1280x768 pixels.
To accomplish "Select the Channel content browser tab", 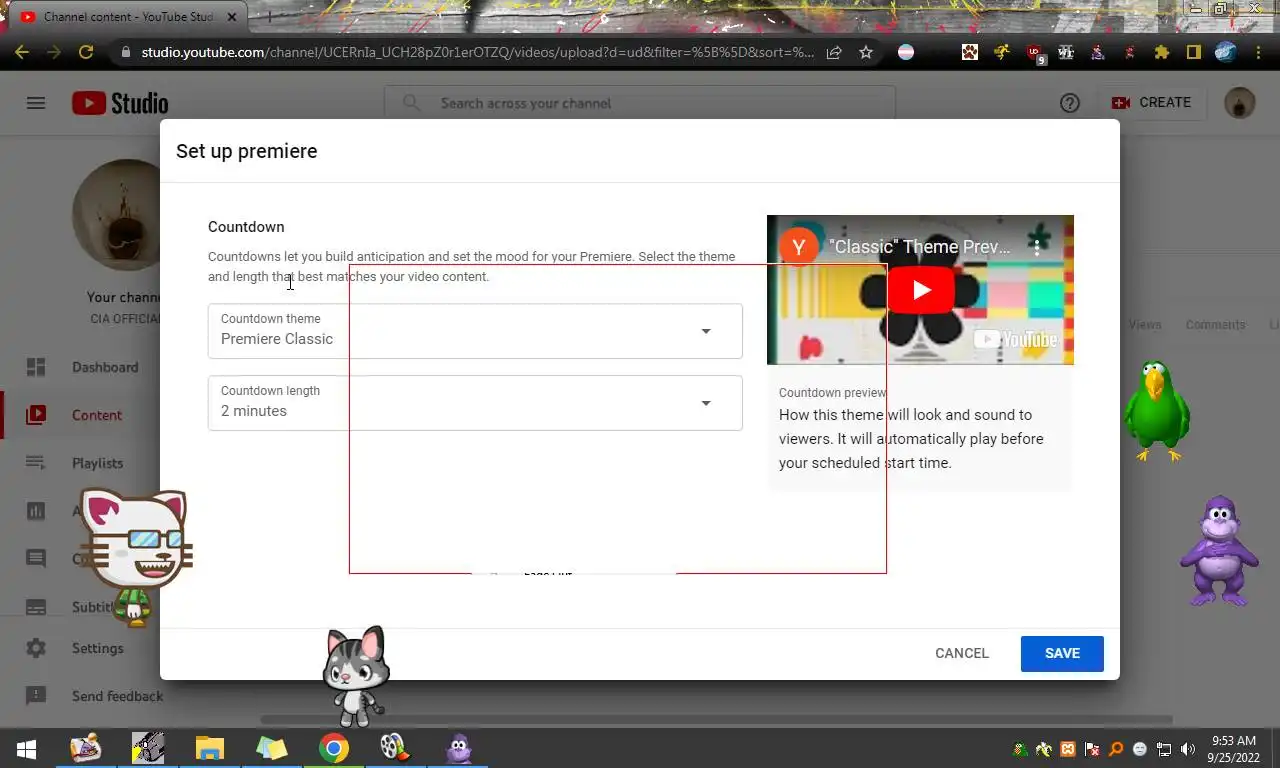I will [130, 17].
